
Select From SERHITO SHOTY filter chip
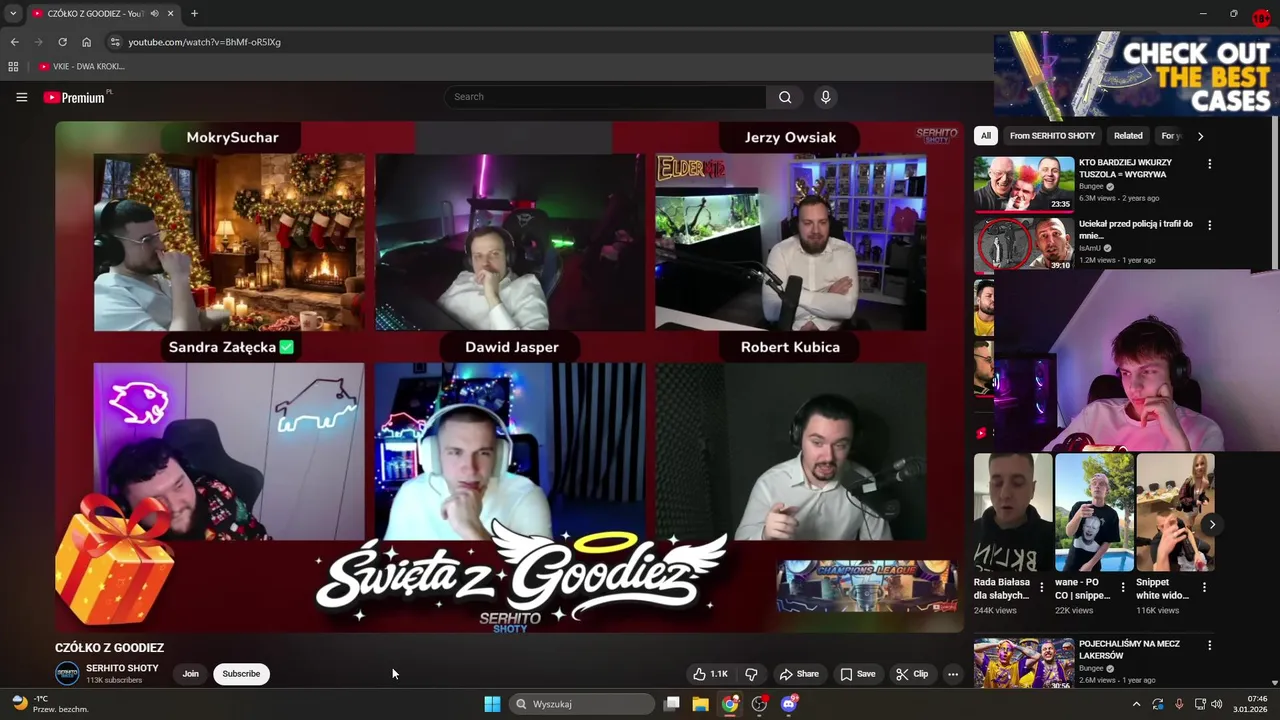point(1052,136)
